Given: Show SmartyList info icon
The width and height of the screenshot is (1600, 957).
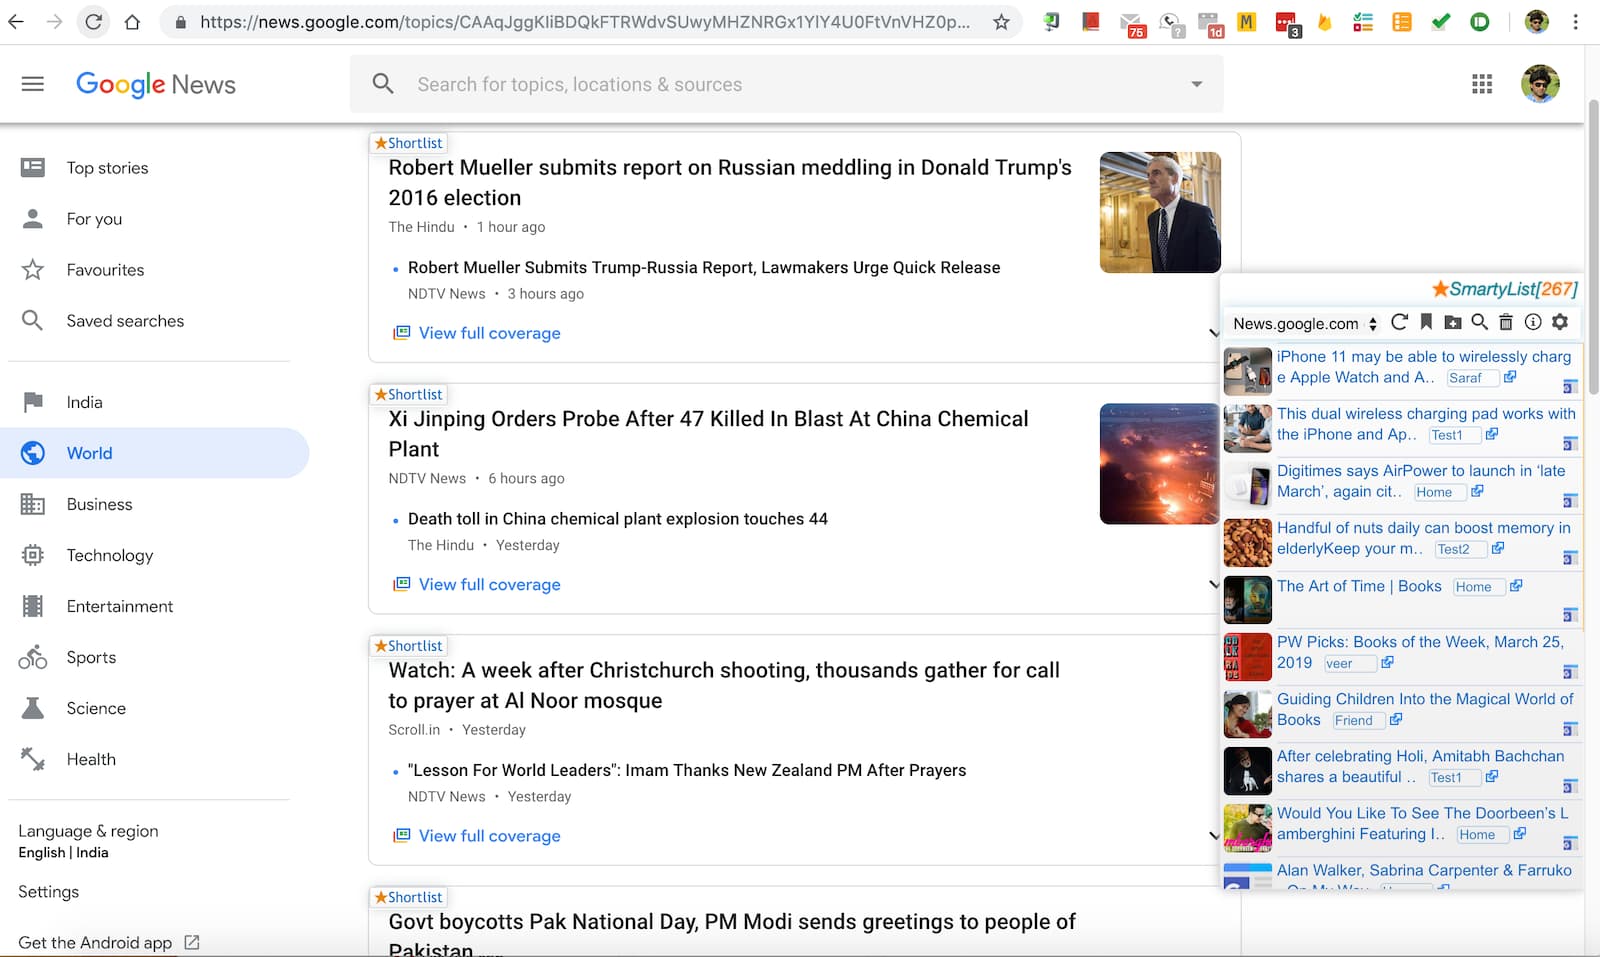Looking at the screenshot, I should coord(1533,322).
